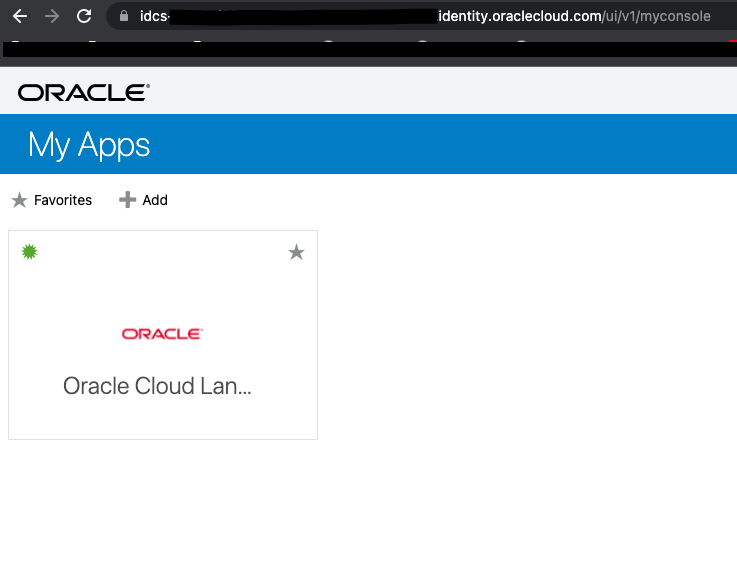Screen dimensions: 737x575
Task: Click the black Oracle logo in header
Action: pyautogui.click(x=83, y=93)
